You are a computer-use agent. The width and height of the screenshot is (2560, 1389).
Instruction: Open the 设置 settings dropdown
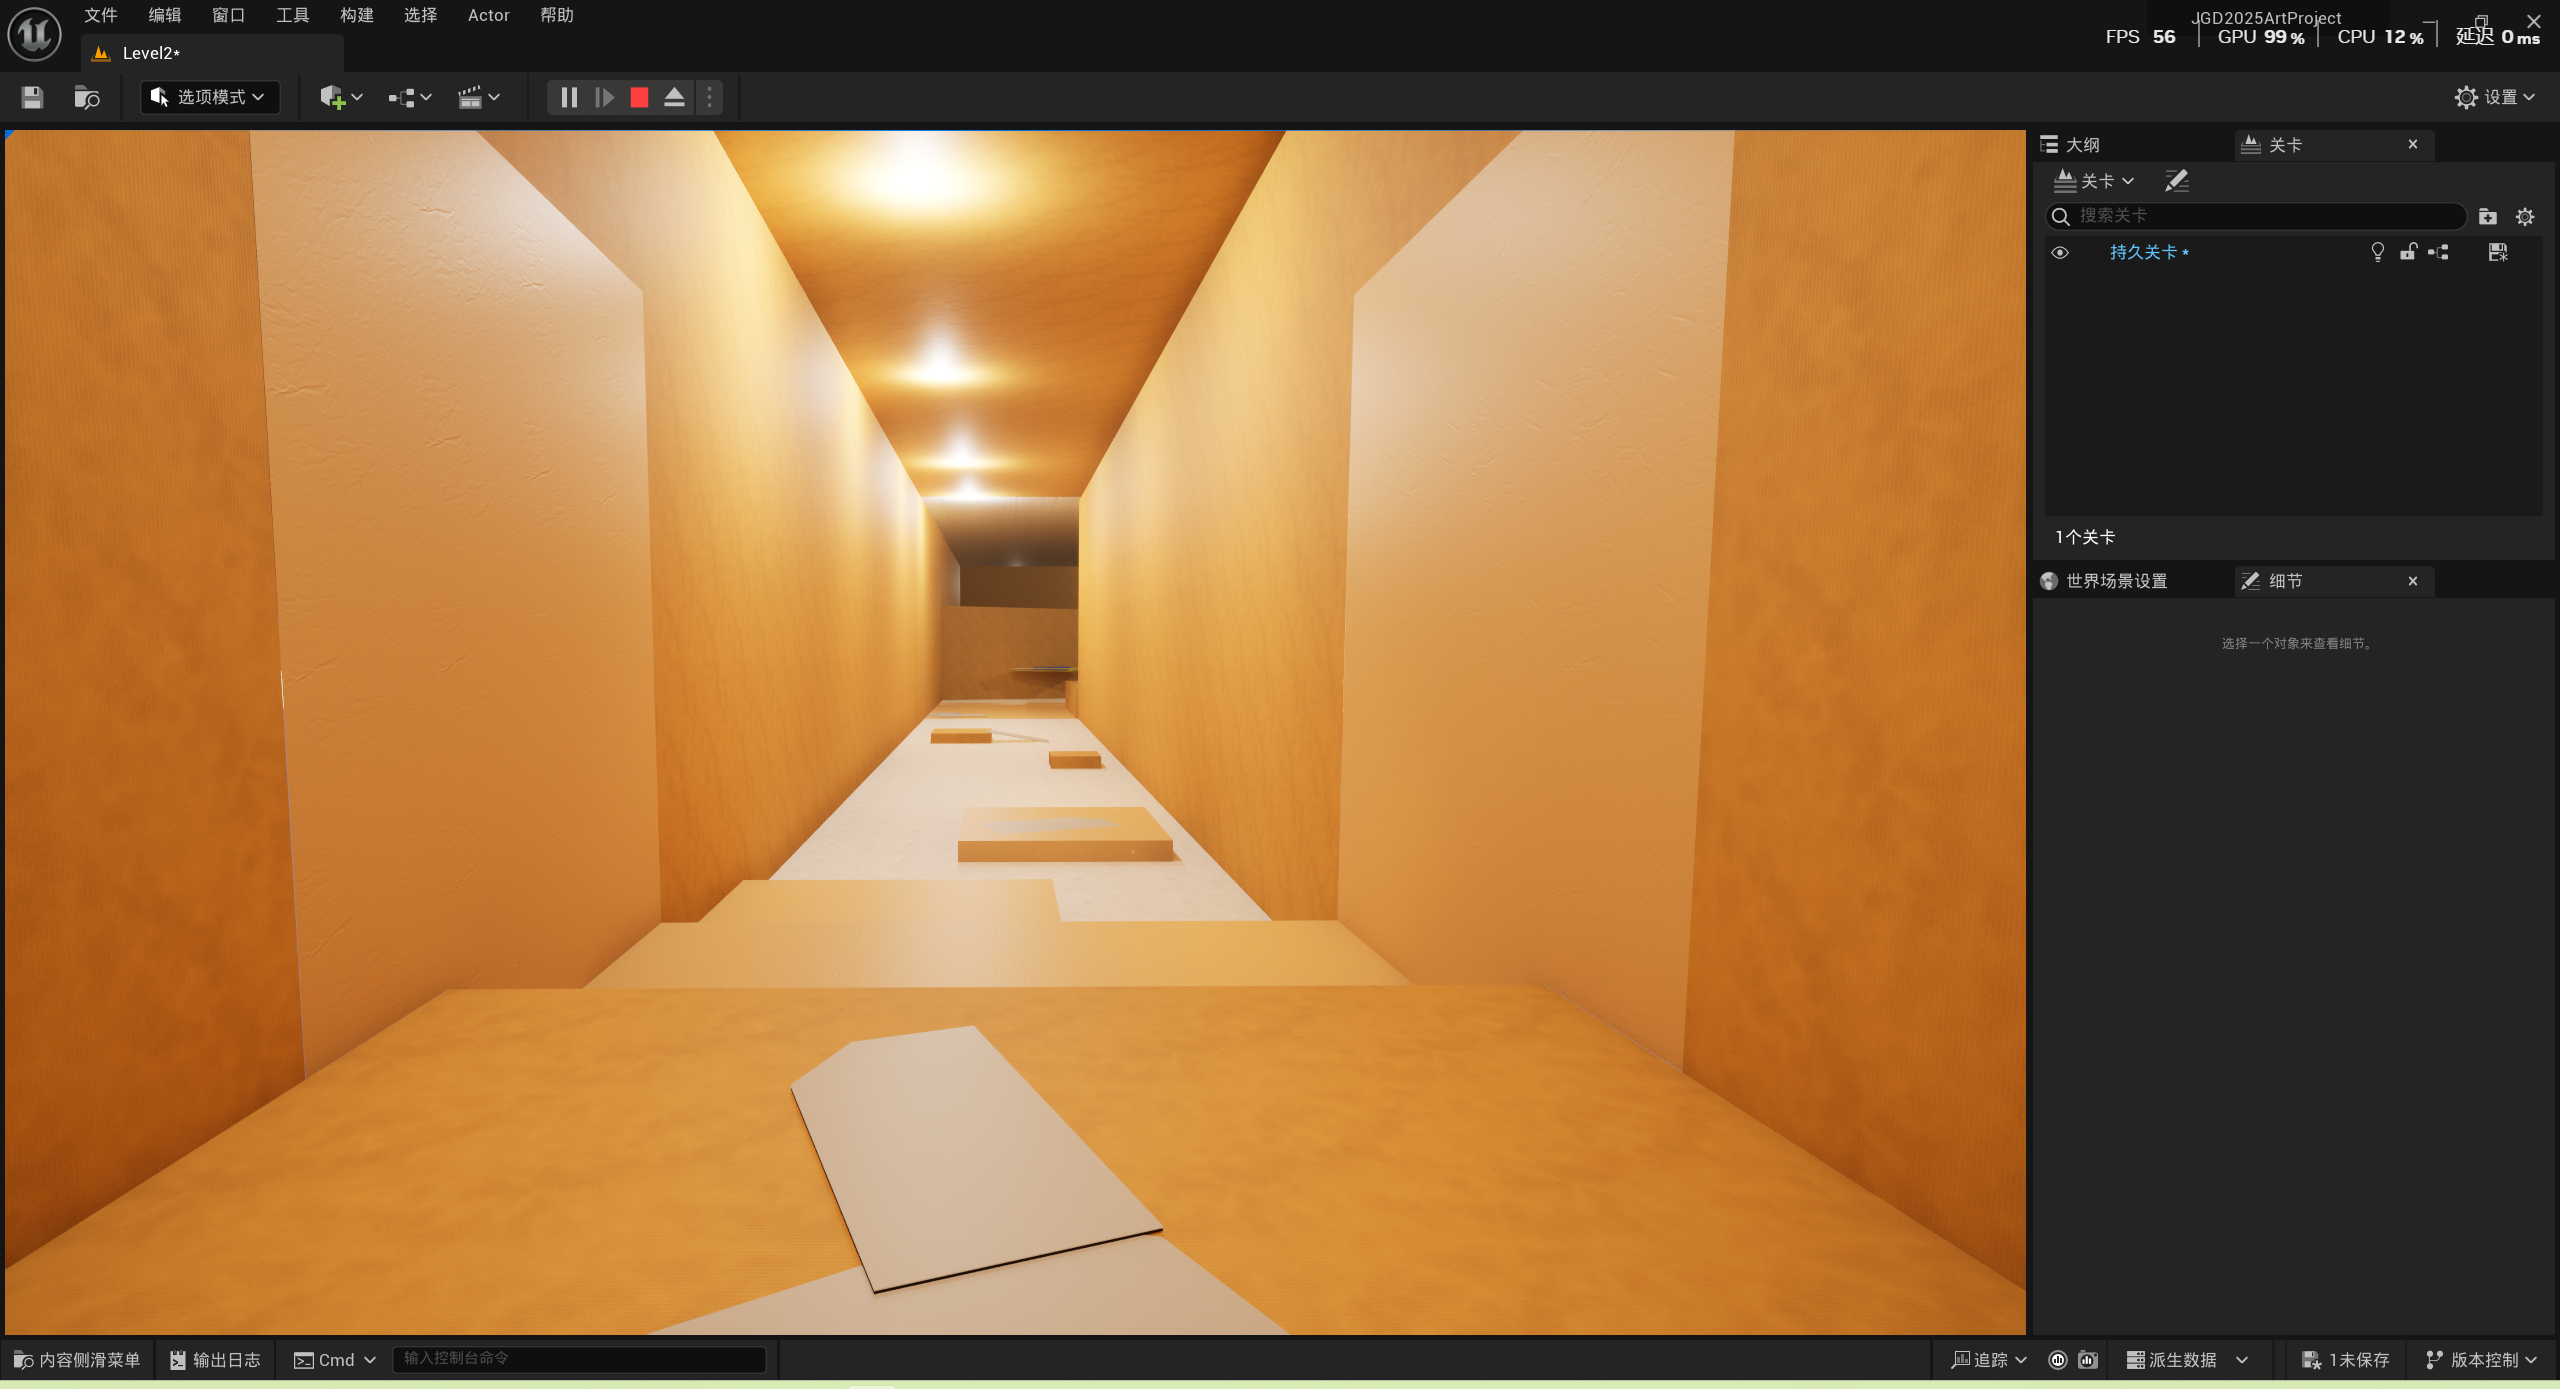point(2496,97)
